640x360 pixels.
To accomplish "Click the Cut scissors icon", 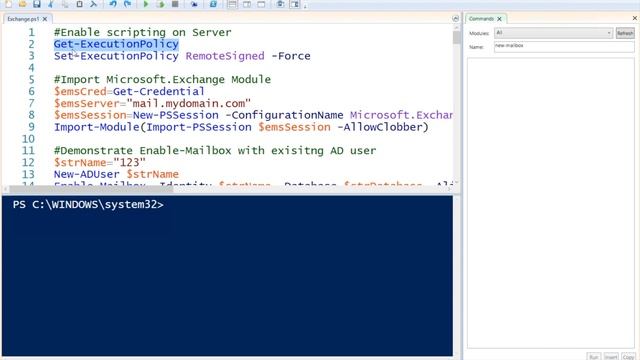I will [x=51, y=4].
